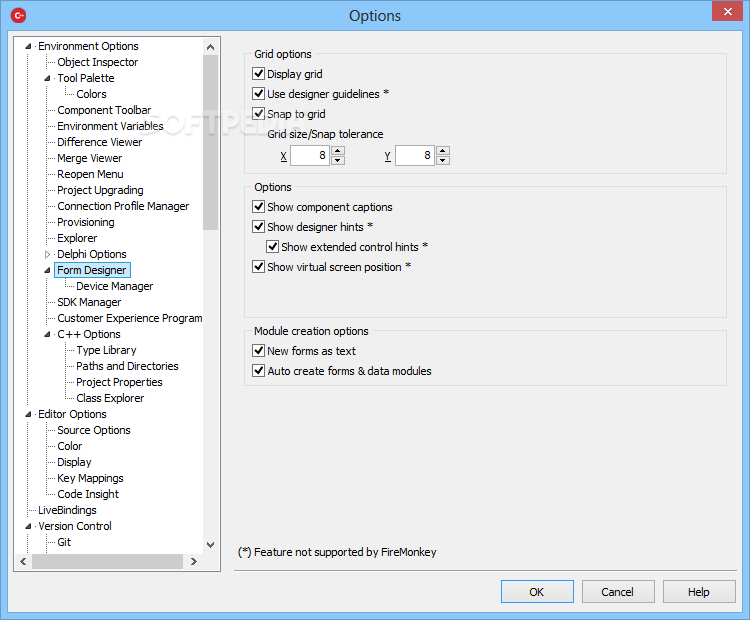Click tree horizontal scroll left arrow

(x=23, y=562)
